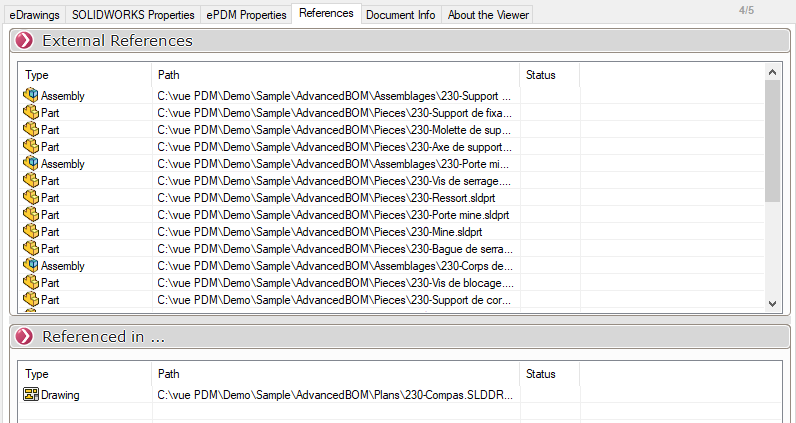The width and height of the screenshot is (796, 423).
Task: Collapse the Referenced in section
Action: (25, 337)
